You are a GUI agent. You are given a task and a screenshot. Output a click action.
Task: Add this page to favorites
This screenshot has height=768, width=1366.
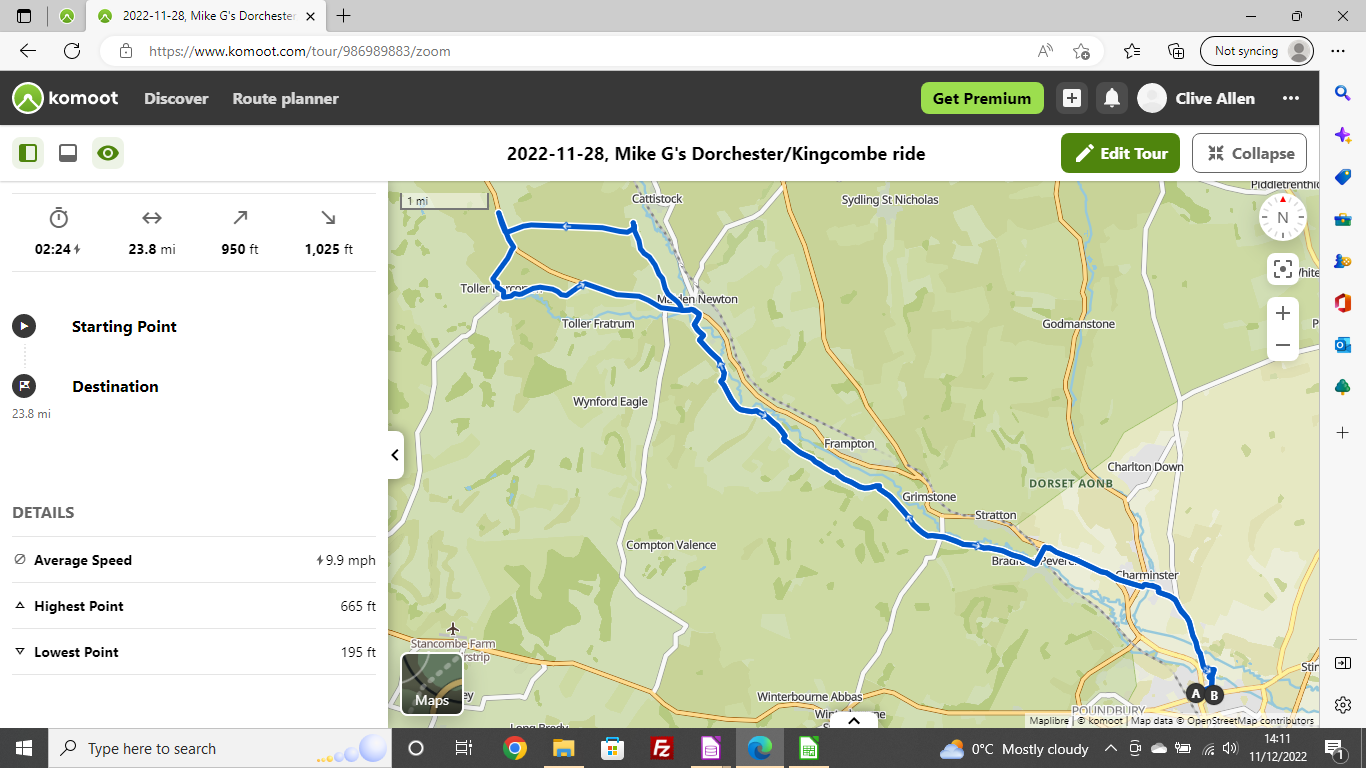point(1081,51)
